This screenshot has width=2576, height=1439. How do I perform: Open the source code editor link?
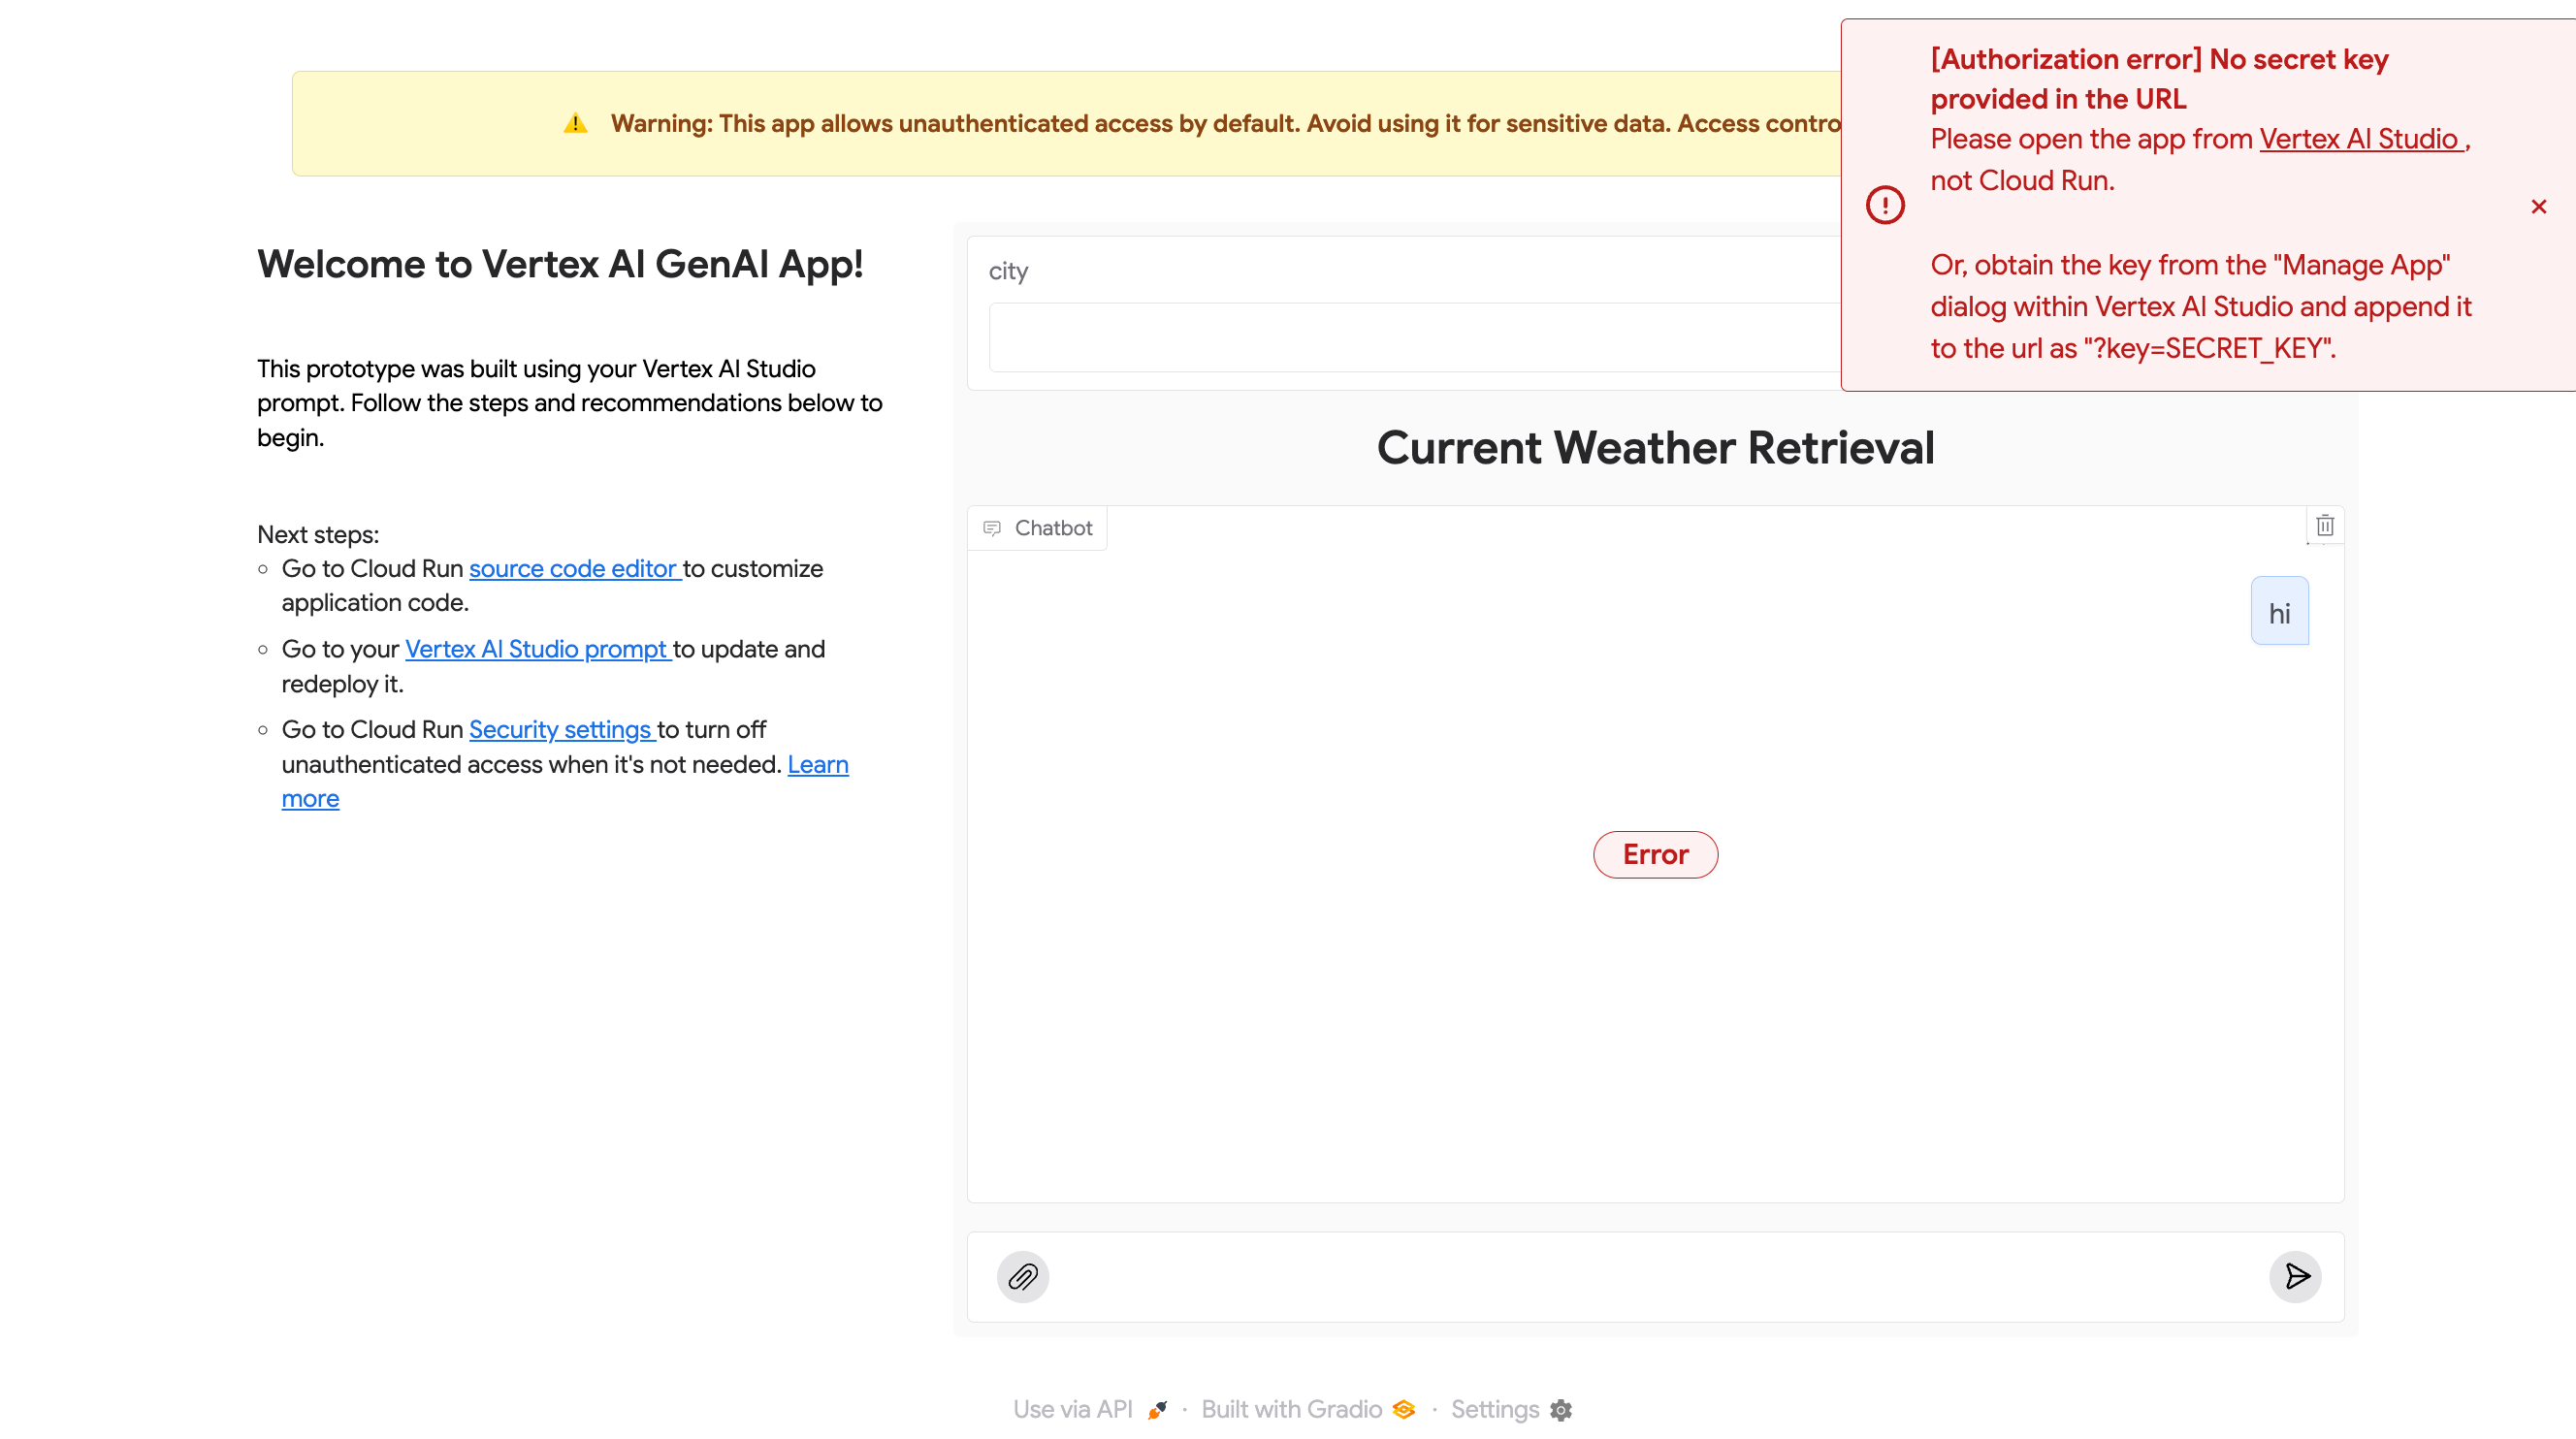coord(574,568)
